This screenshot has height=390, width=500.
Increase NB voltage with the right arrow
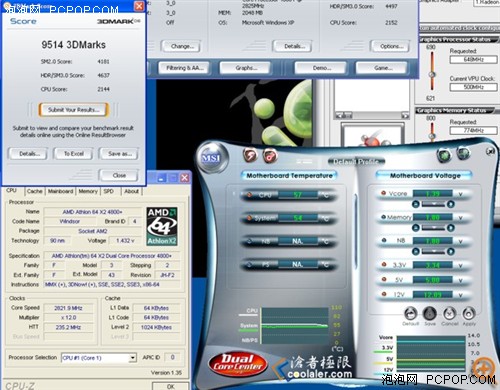[x=451, y=251]
